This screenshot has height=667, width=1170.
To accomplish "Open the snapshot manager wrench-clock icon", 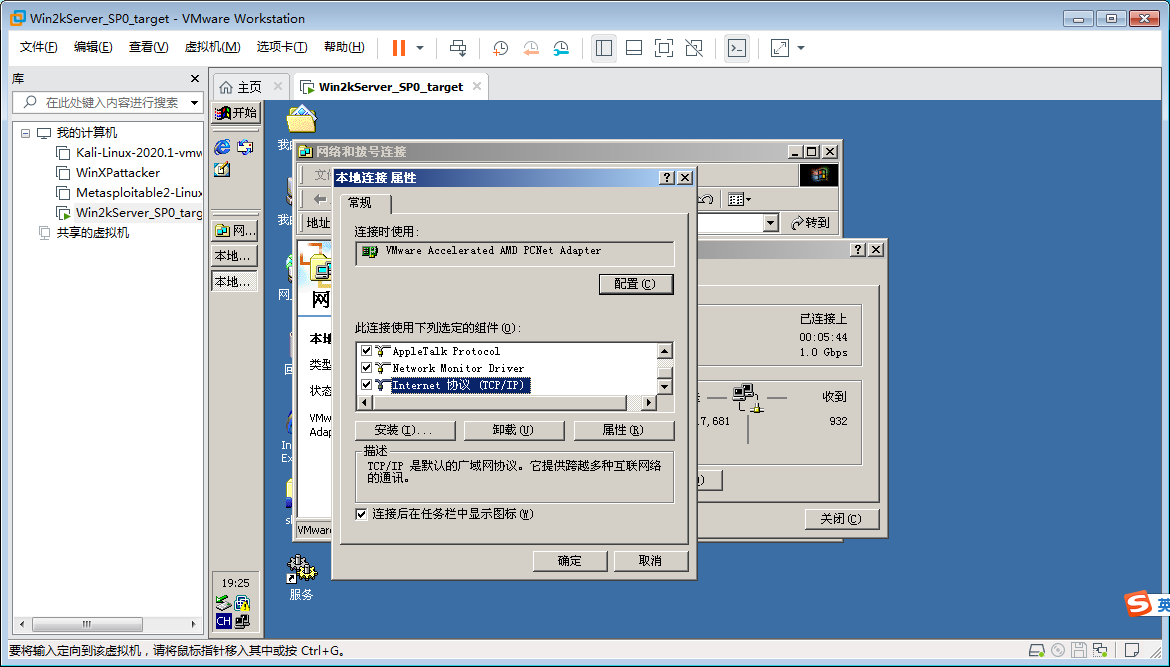I will [x=561, y=48].
